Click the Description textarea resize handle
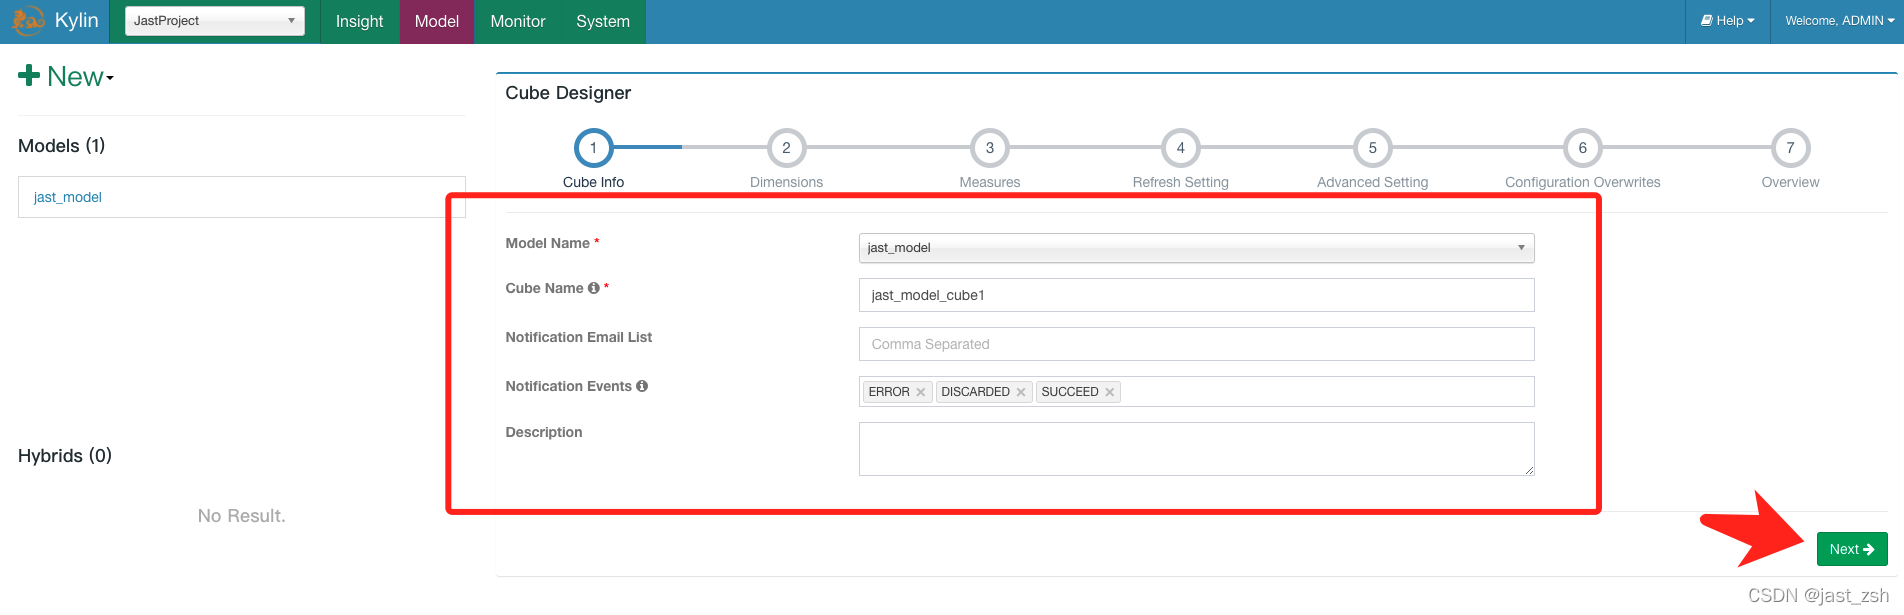This screenshot has height=615, width=1904. click(1529, 470)
